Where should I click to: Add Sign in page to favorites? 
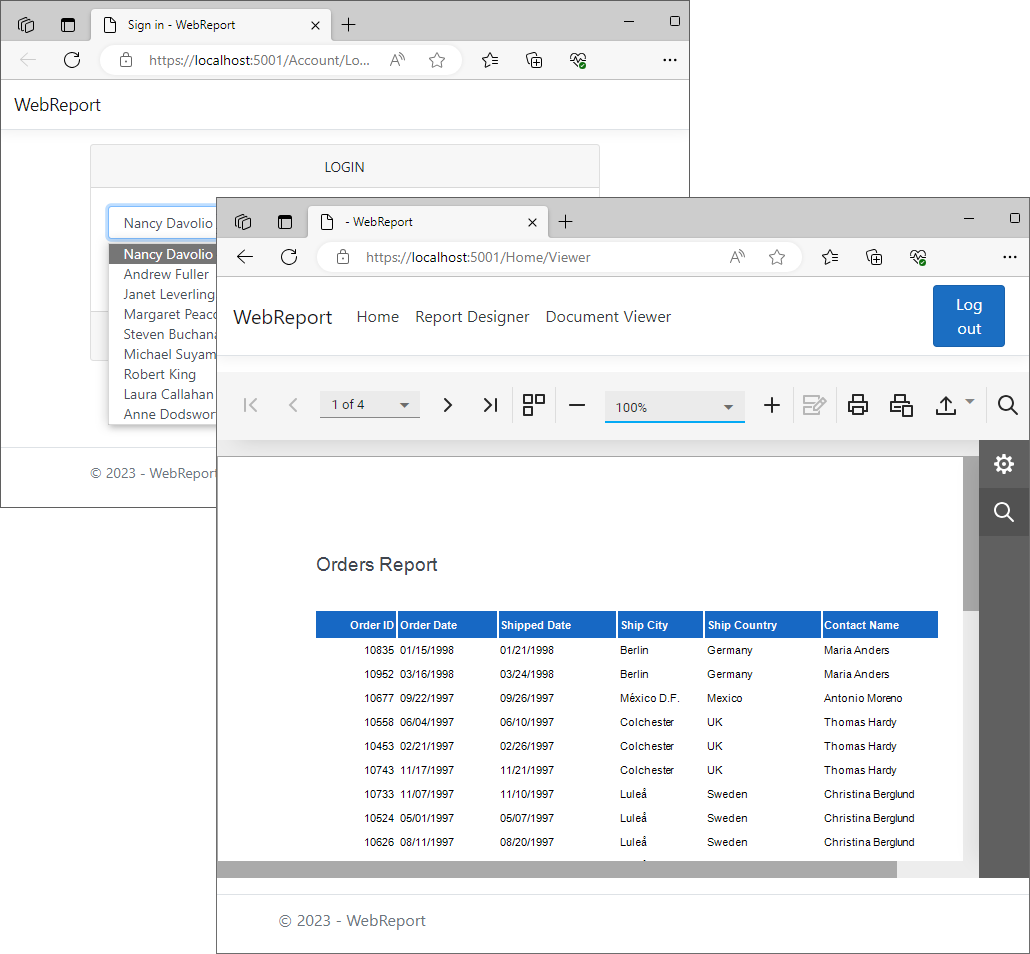point(437,60)
